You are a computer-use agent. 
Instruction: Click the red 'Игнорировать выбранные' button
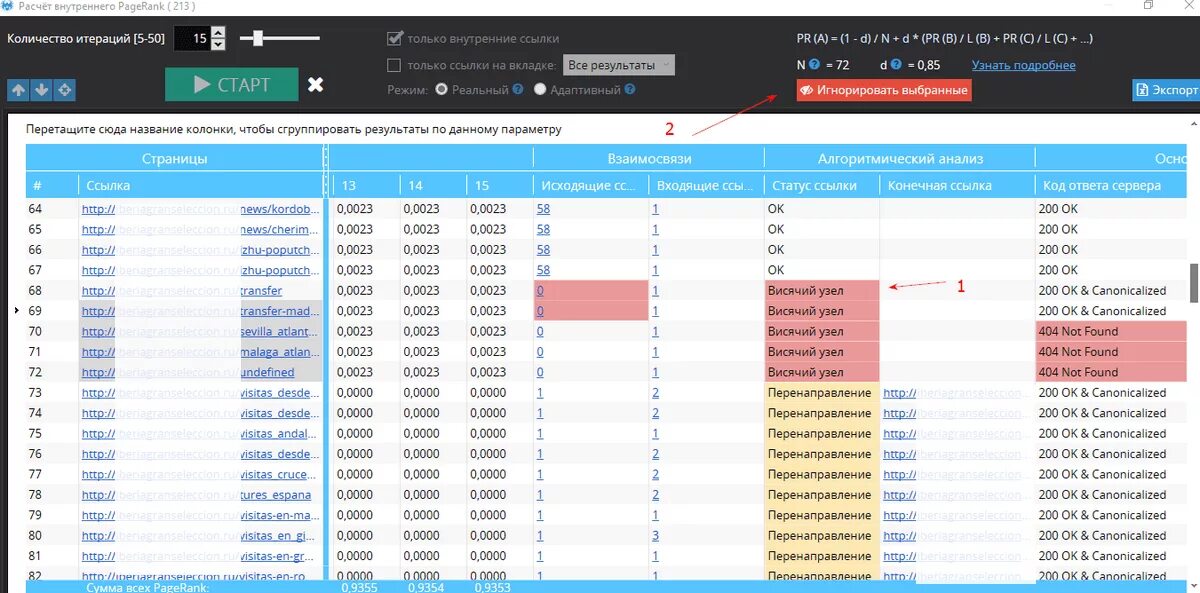(x=884, y=90)
